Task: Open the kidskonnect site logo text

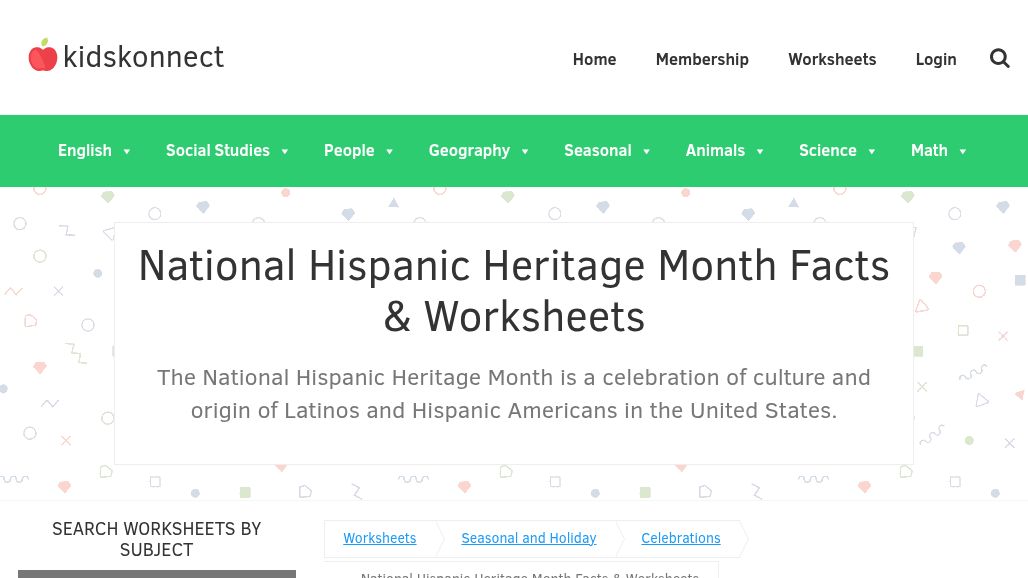Action: point(143,57)
